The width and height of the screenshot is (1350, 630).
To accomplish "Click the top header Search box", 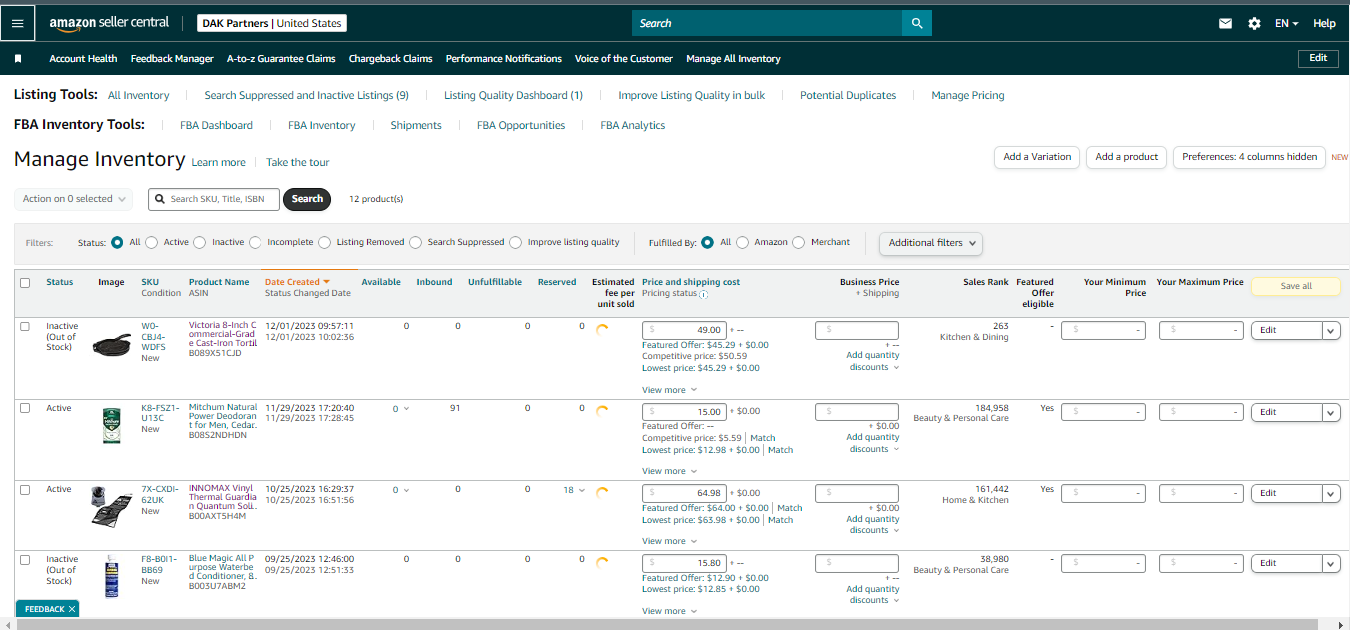I will (767, 23).
